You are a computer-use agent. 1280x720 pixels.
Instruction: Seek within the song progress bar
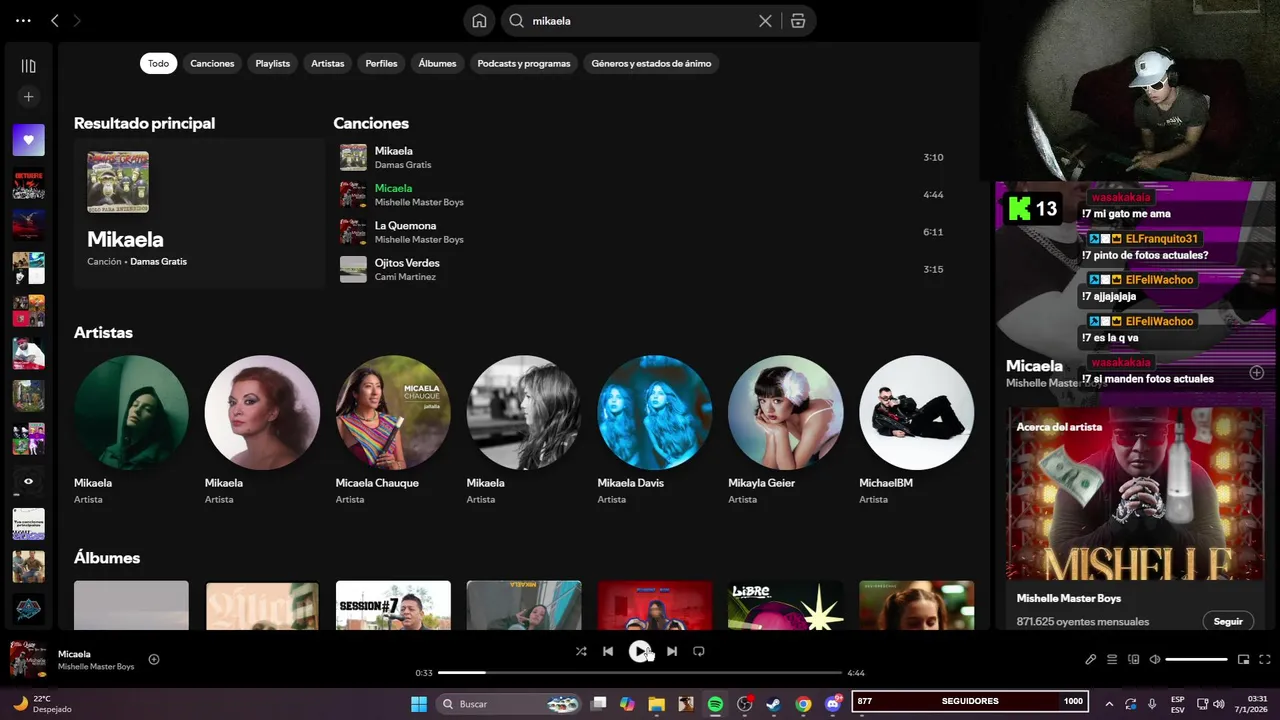pyautogui.click(x=640, y=673)
